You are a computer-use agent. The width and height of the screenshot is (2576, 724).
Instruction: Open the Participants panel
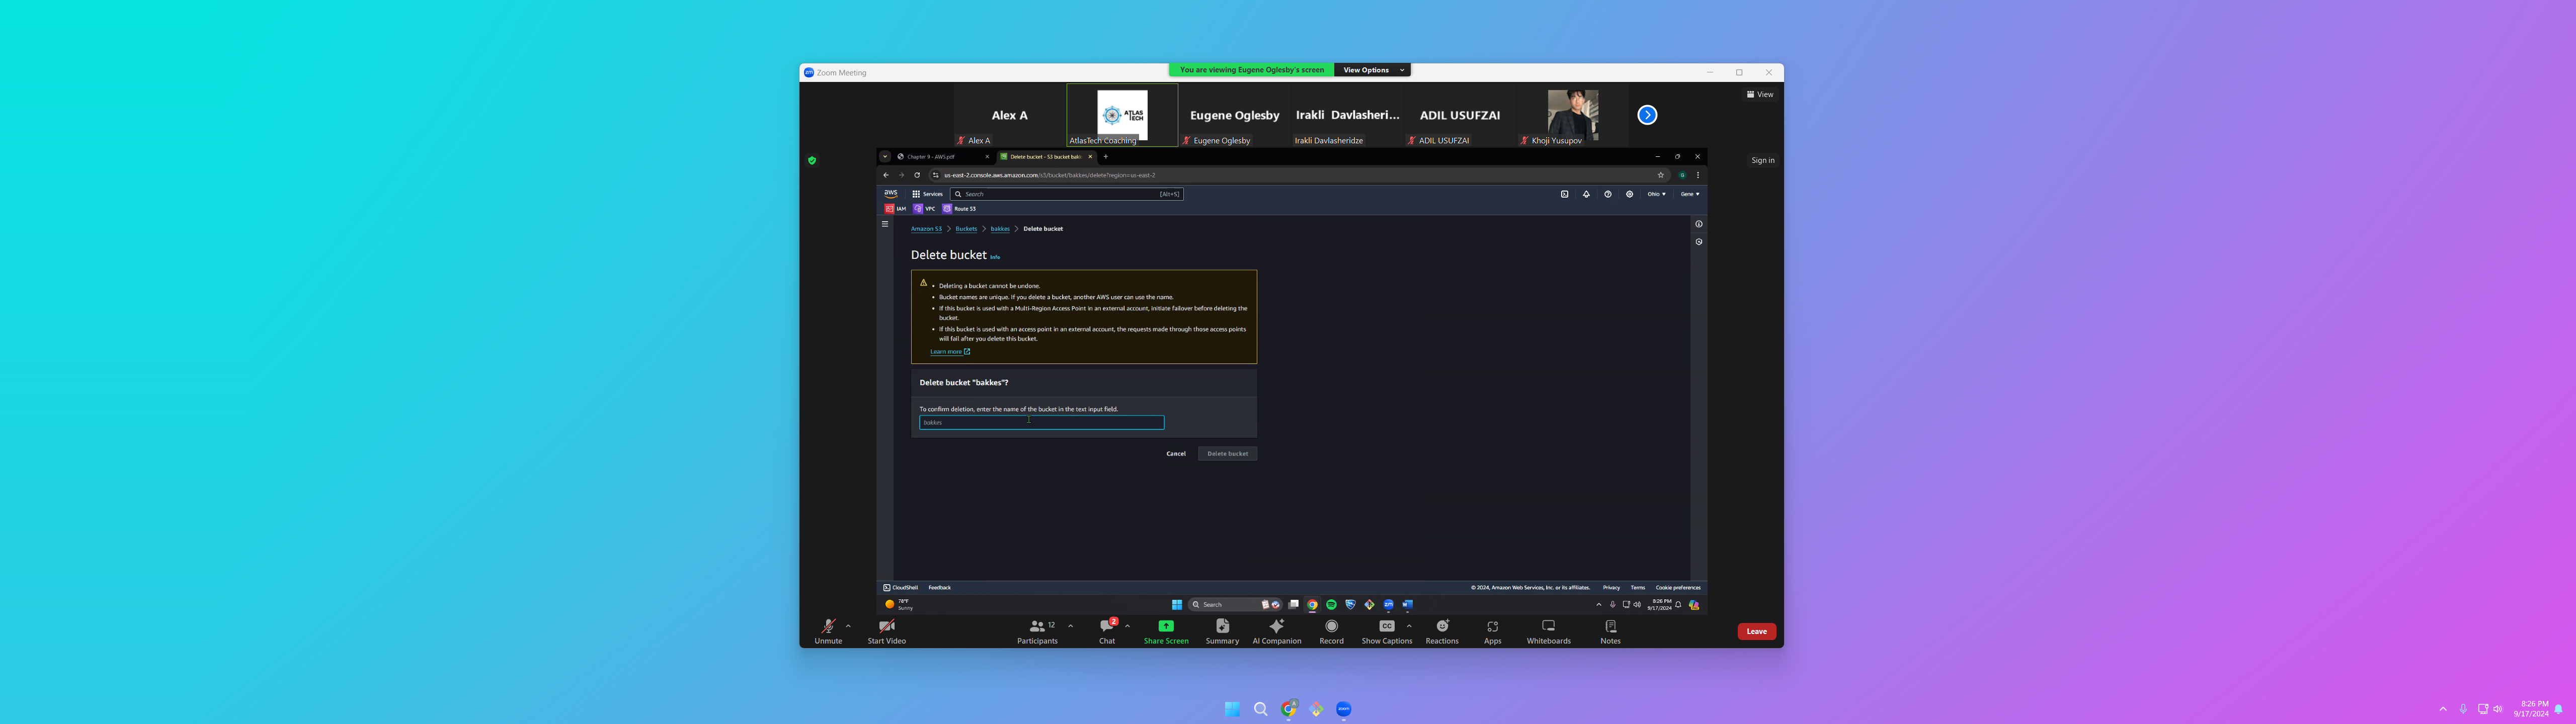1037,627
